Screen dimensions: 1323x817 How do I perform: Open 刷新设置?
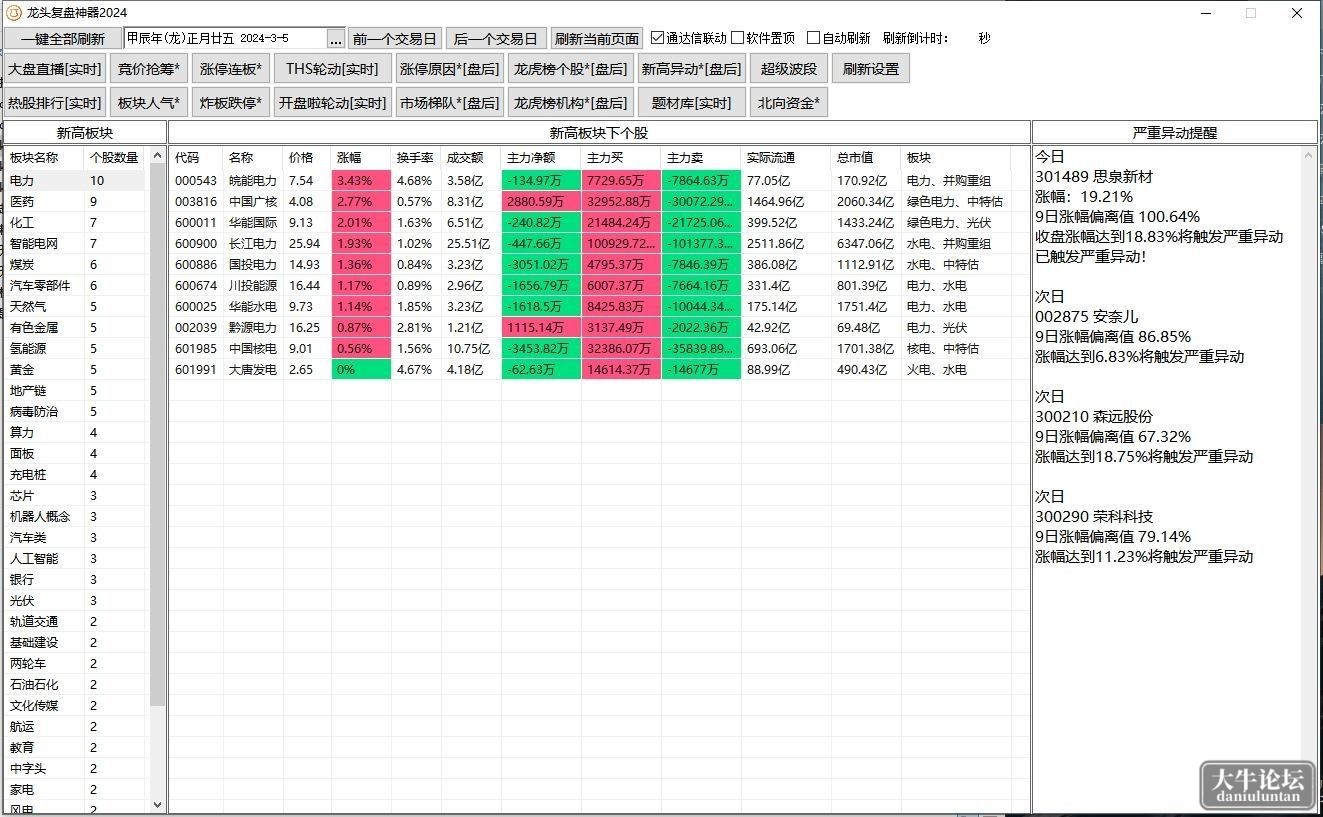click(x=871, y=69)
